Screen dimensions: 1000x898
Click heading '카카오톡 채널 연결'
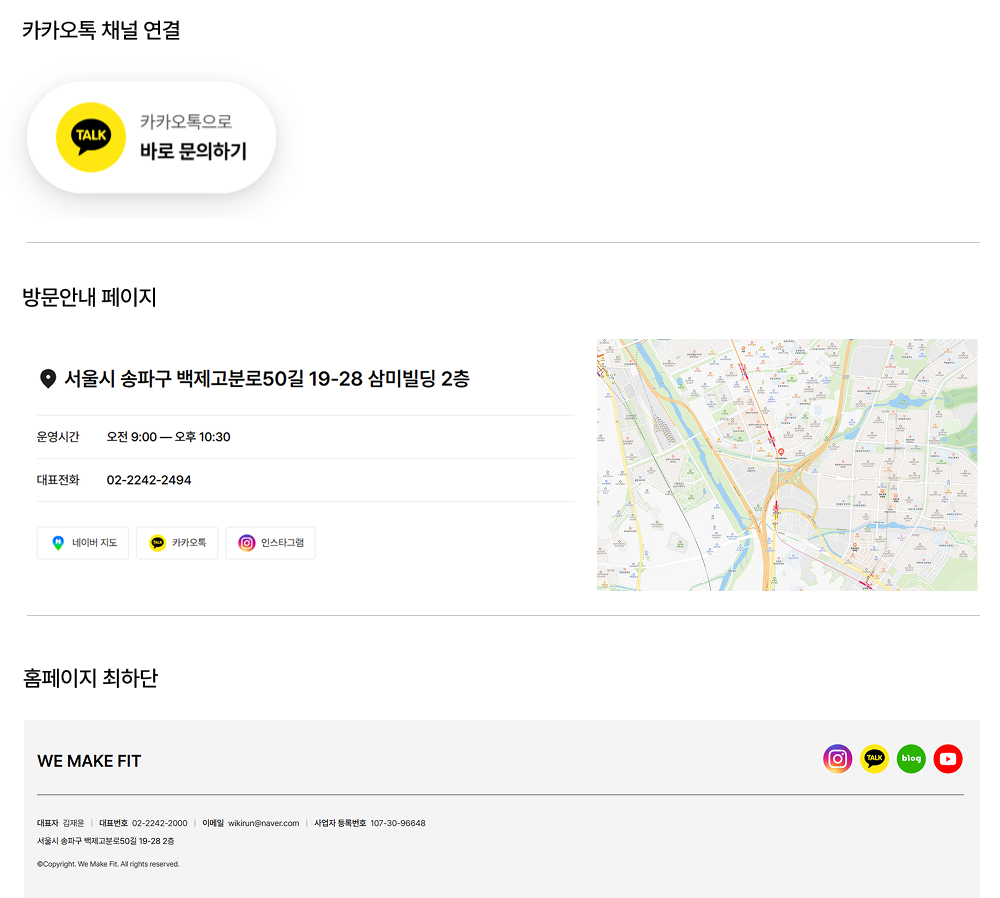pos(101,30)
